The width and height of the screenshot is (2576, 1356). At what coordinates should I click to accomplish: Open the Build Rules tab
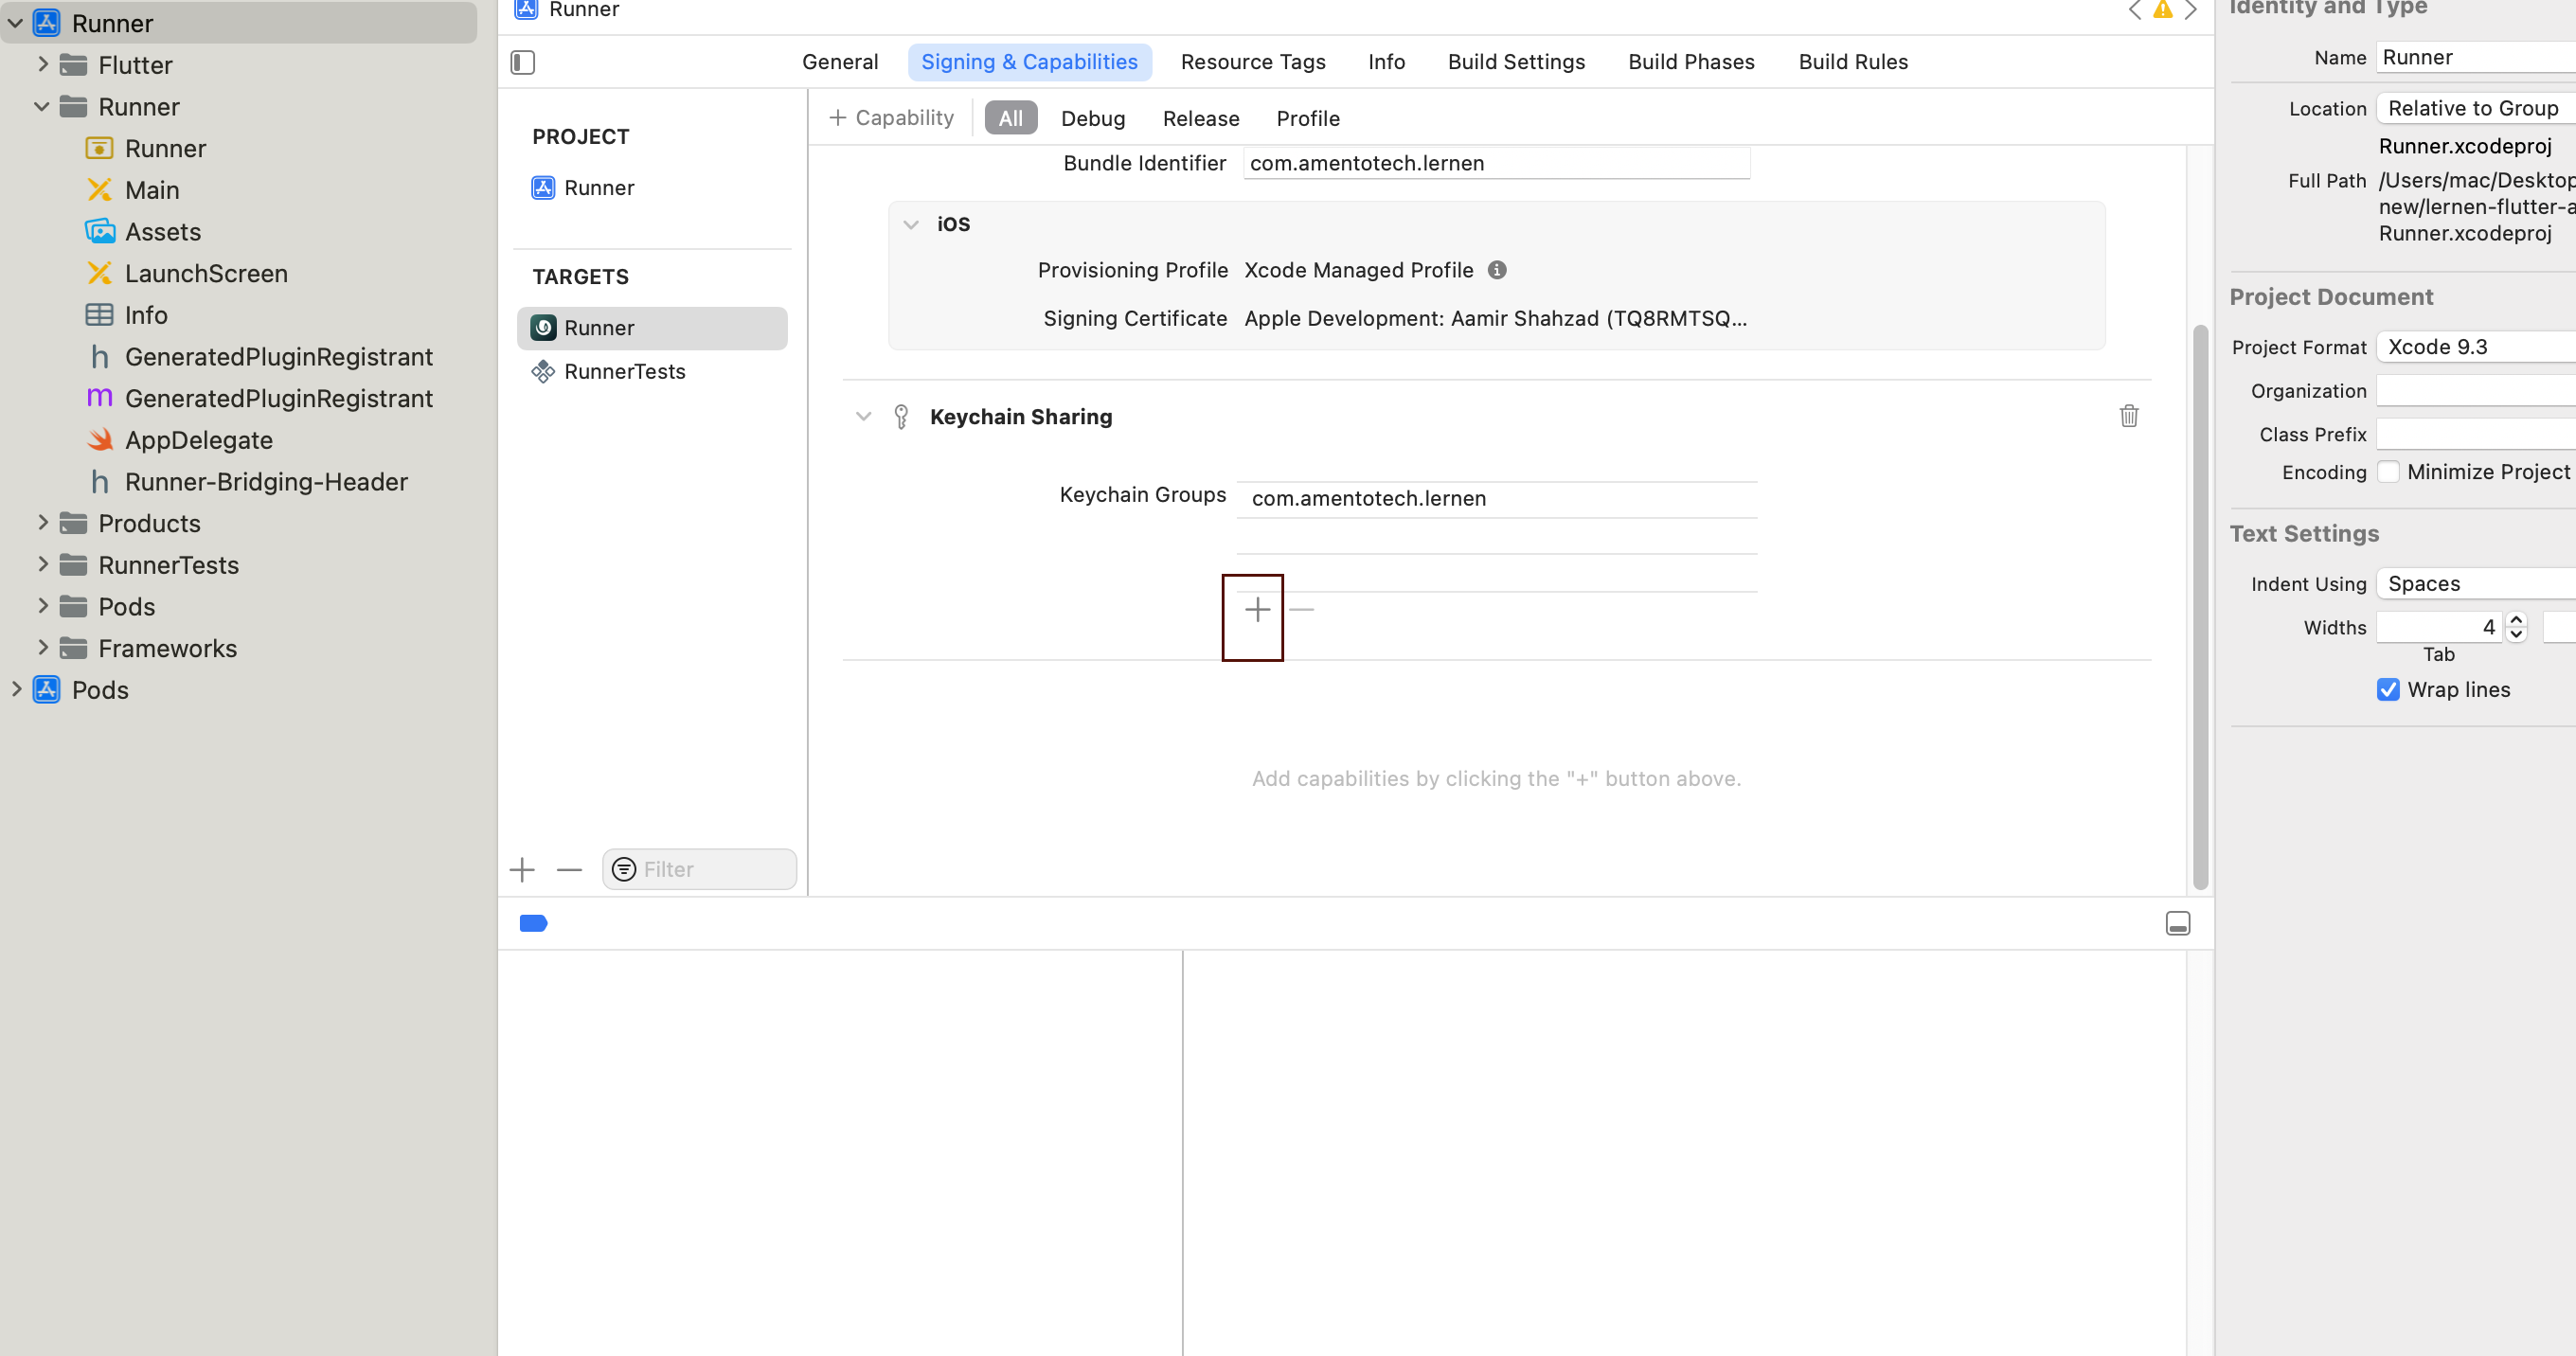pyautogui.click(x=1853, y=62)
